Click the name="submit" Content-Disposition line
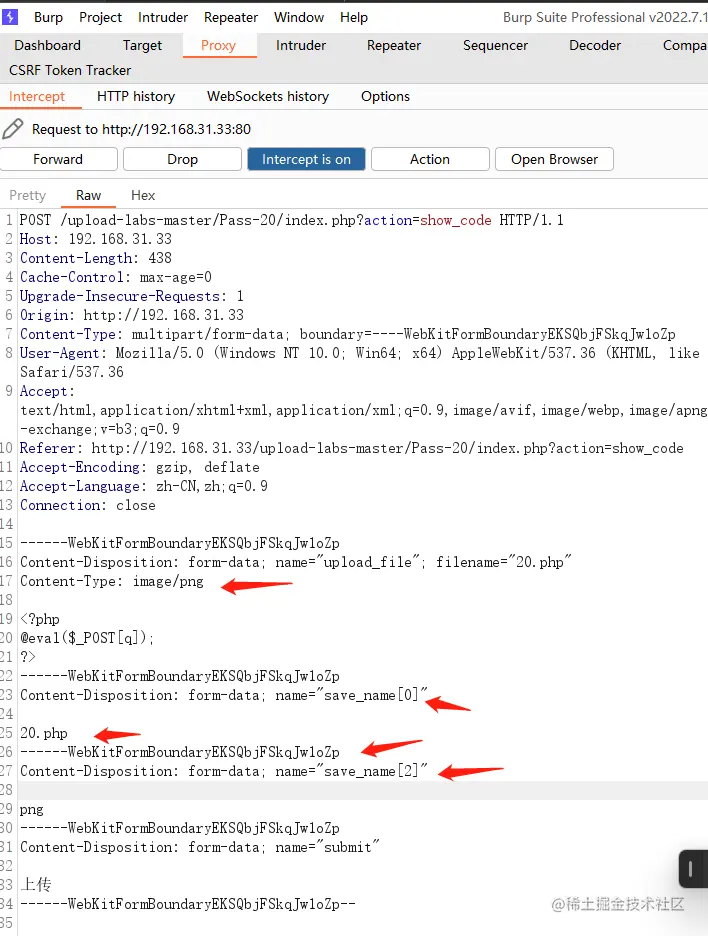 click(199, 848)
